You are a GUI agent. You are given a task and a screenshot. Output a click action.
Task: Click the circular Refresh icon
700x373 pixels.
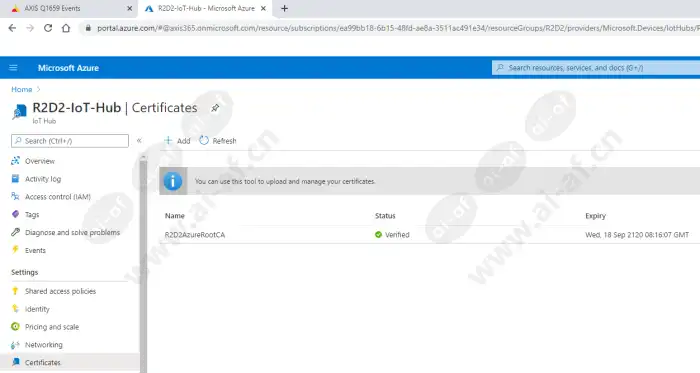pyautogui.click(x=204, y=141)
